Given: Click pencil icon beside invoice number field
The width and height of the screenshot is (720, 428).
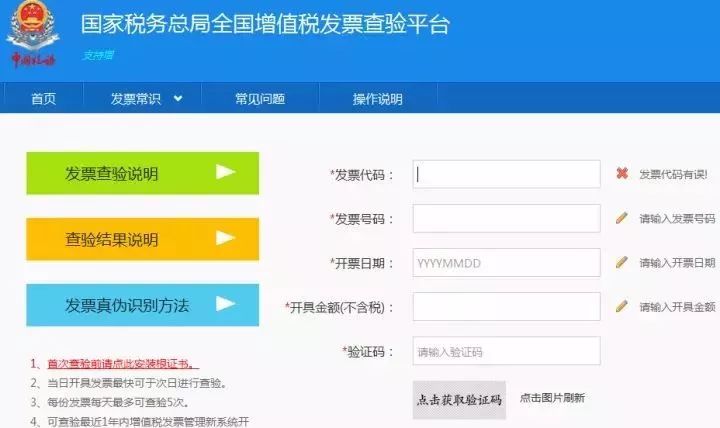Looking at the screenshot, I should 621,218.
